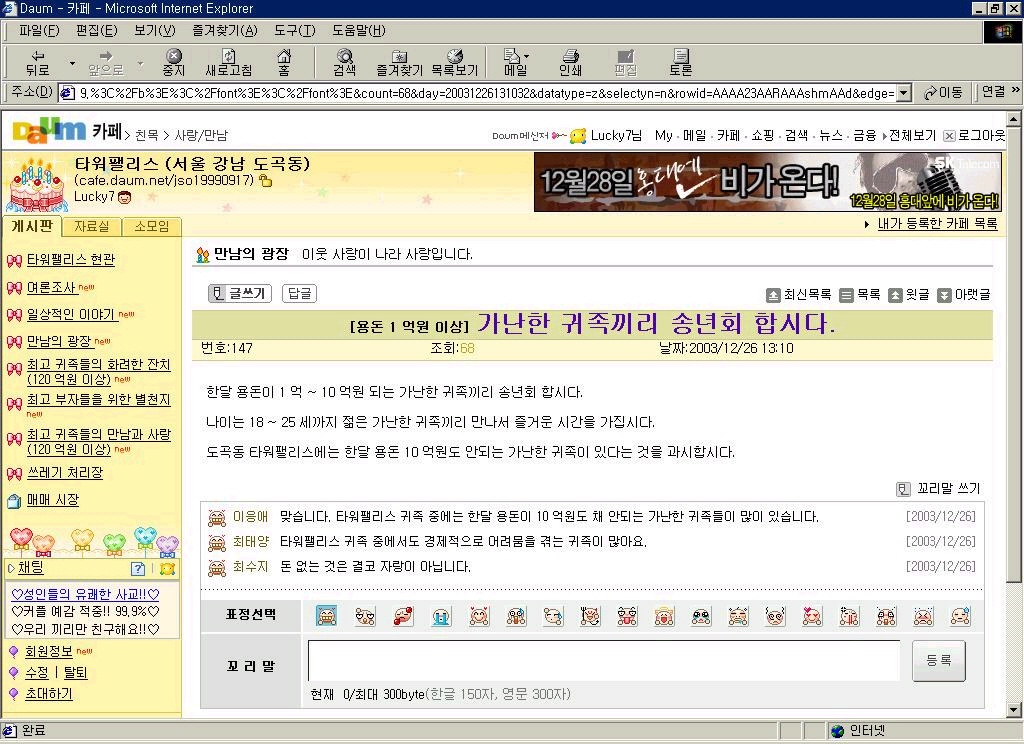Click the Home (홈) toolbar icon

click(x=284, y=62)
